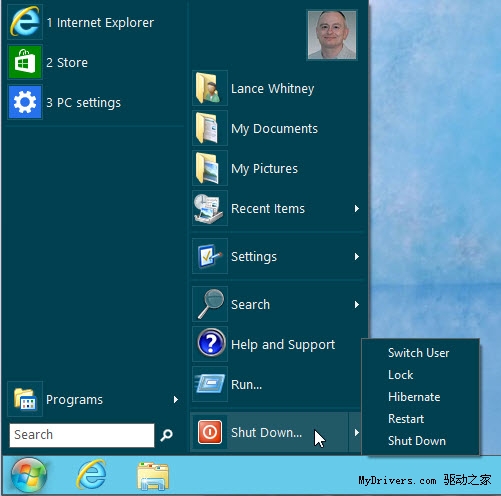Screen dimensions: 501x496
Task: Open the Run dialog icon
Action: [210, 384]
